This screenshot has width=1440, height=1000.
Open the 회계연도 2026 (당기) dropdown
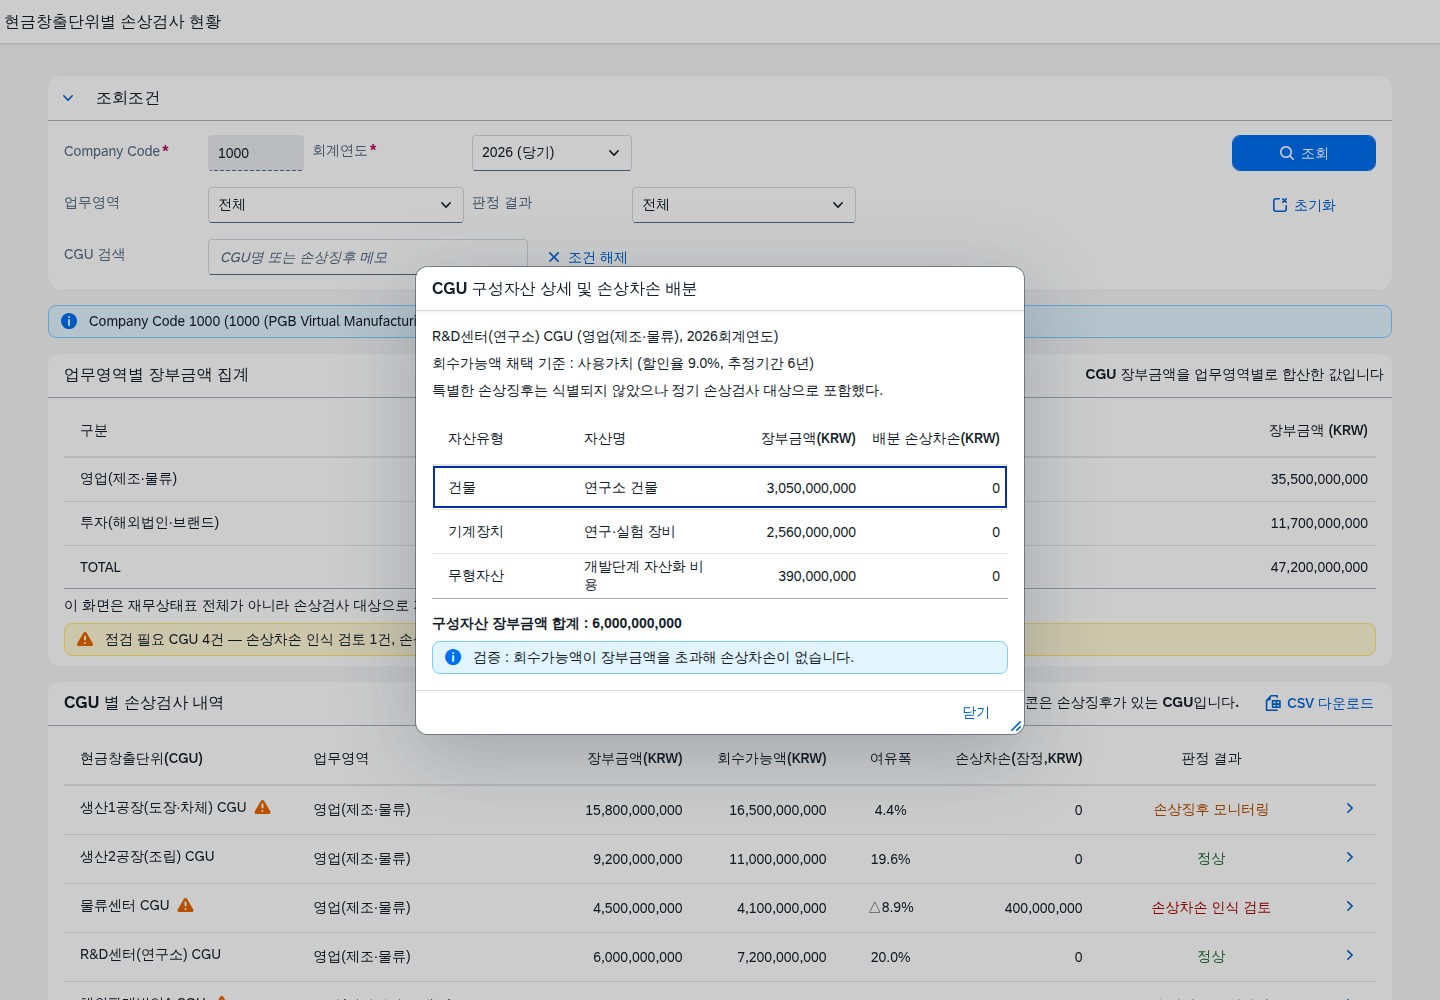tap(551, 153)
